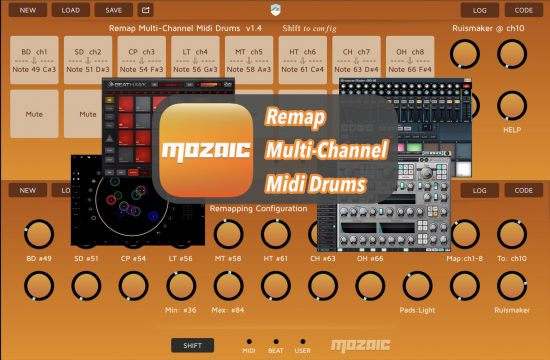Click the LOAD button in the top toolbar

(x=71, y=10)
